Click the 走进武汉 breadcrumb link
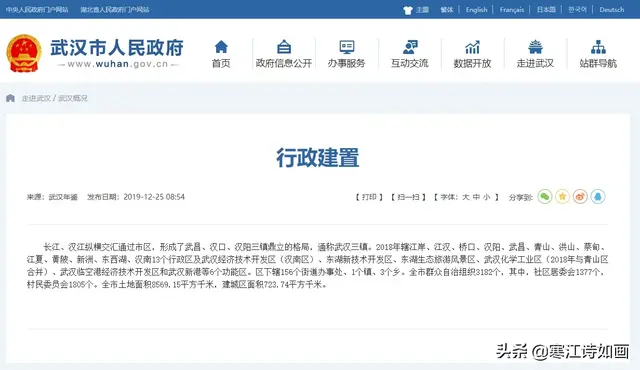This screenshot has height=370, width=640. [x=36, y=98]
